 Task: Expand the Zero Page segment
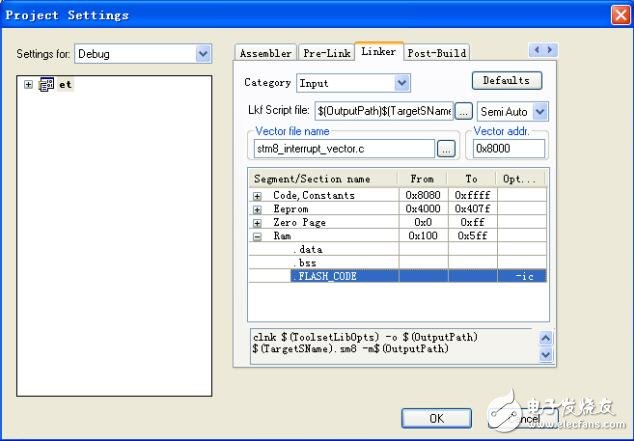[x=257, y=222]
